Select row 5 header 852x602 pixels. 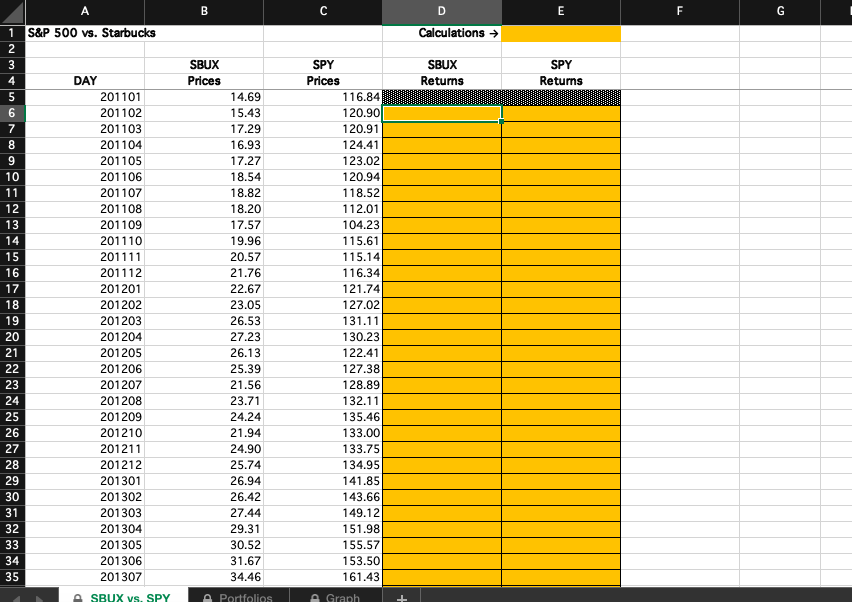coord(12,97)
